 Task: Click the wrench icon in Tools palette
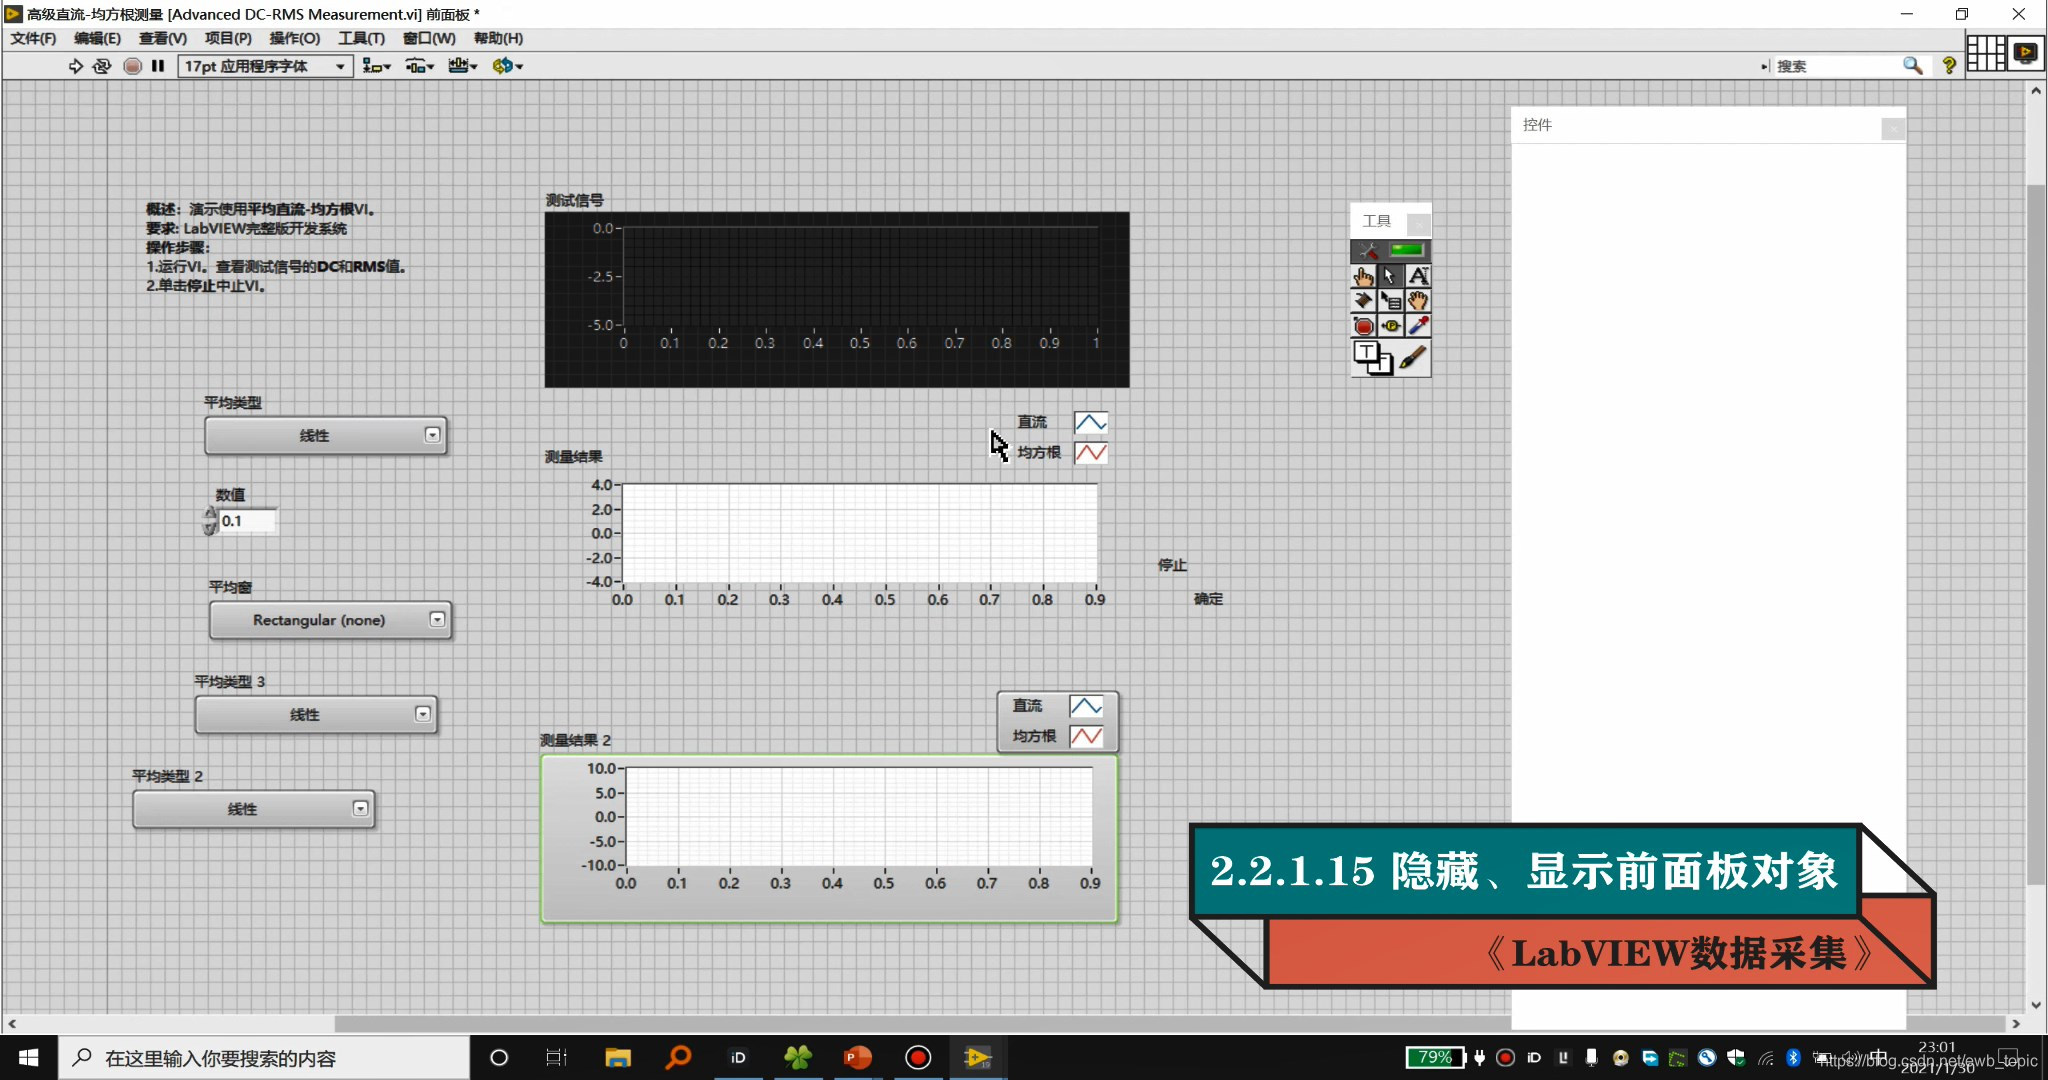click(1367, 250)
